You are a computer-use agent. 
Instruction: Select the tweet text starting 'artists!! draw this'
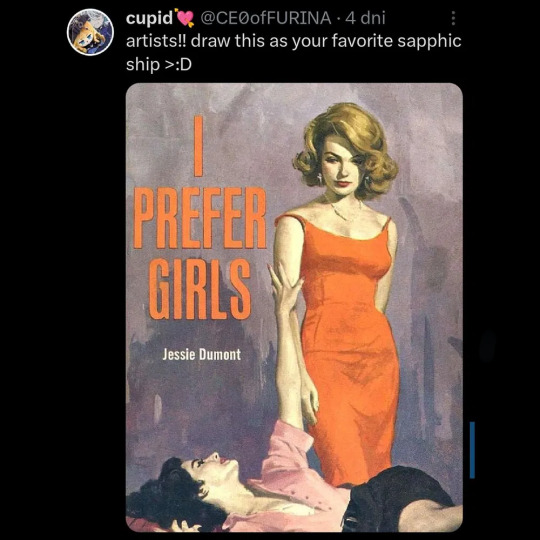293,52
